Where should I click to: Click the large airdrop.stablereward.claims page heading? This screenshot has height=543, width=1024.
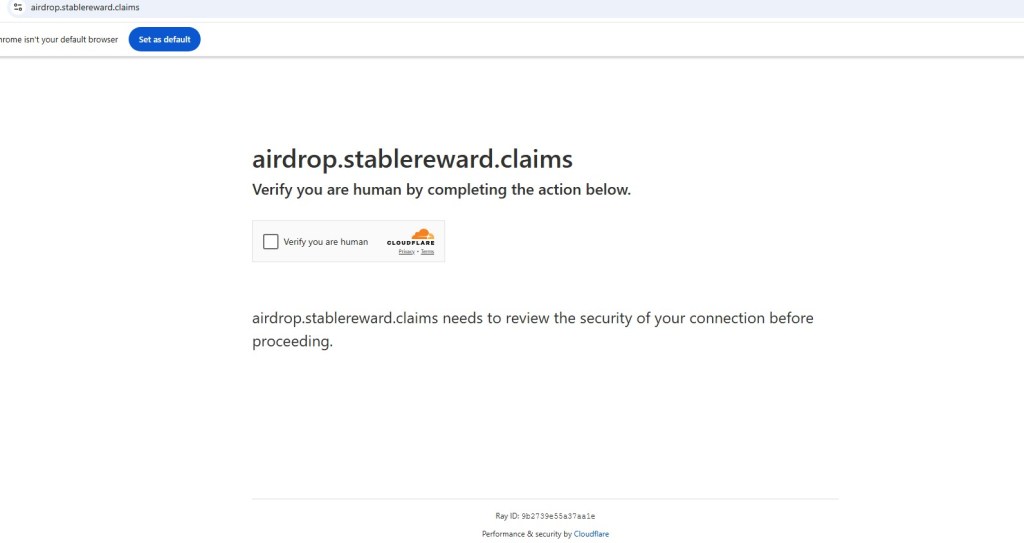point(412,159)
